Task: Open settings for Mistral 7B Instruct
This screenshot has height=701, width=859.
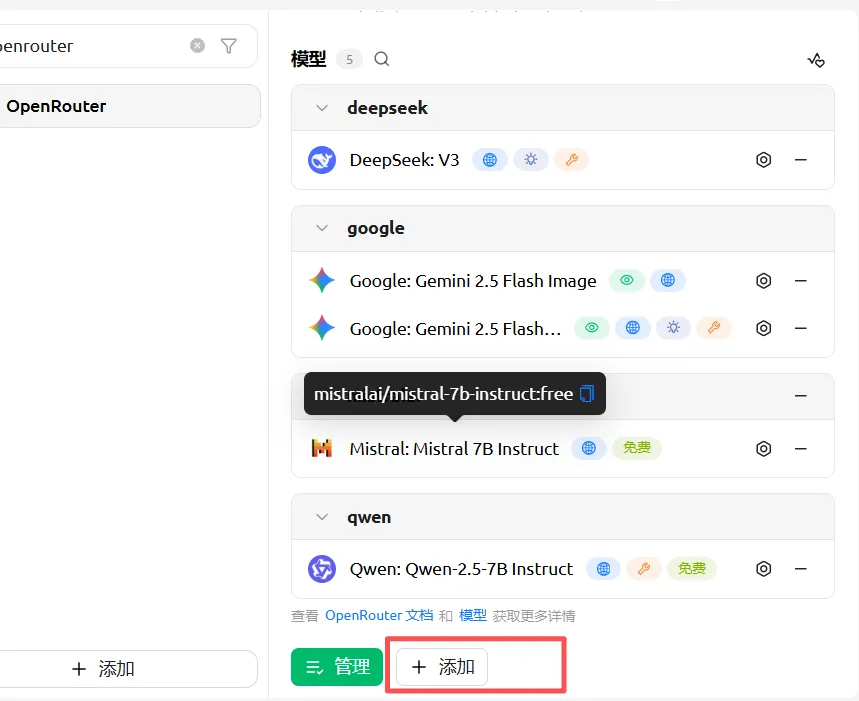Action: tap(764, 449)
